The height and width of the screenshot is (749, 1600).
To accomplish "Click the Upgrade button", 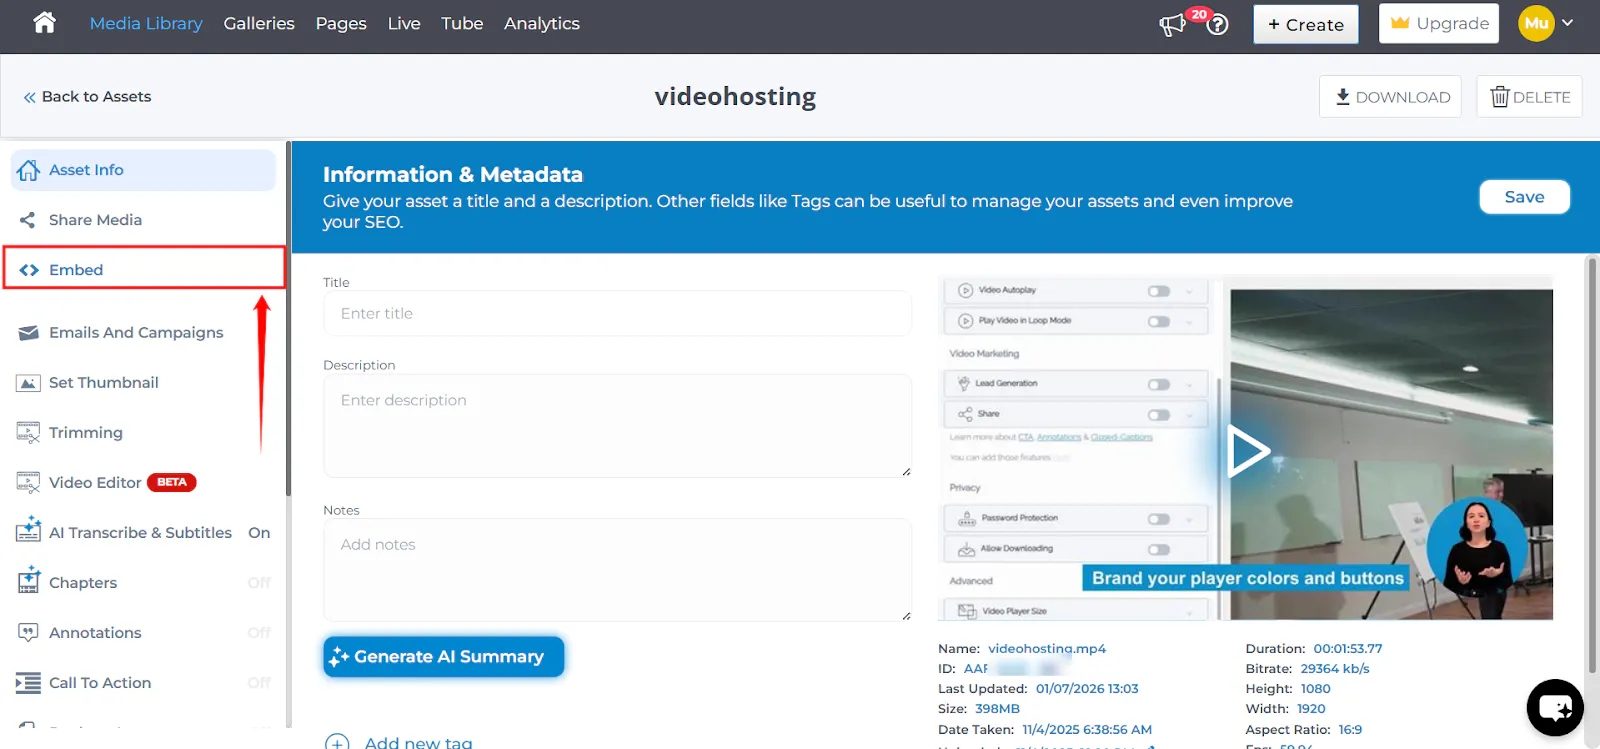I will pos(1439,24).
